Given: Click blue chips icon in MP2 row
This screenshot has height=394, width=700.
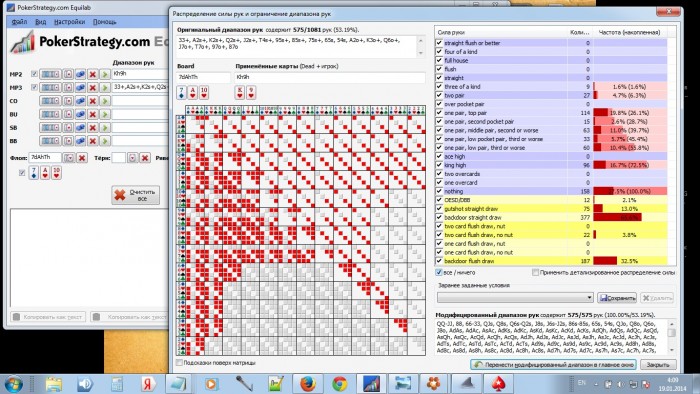Looking at the screenshot, I should coord(80,74).
